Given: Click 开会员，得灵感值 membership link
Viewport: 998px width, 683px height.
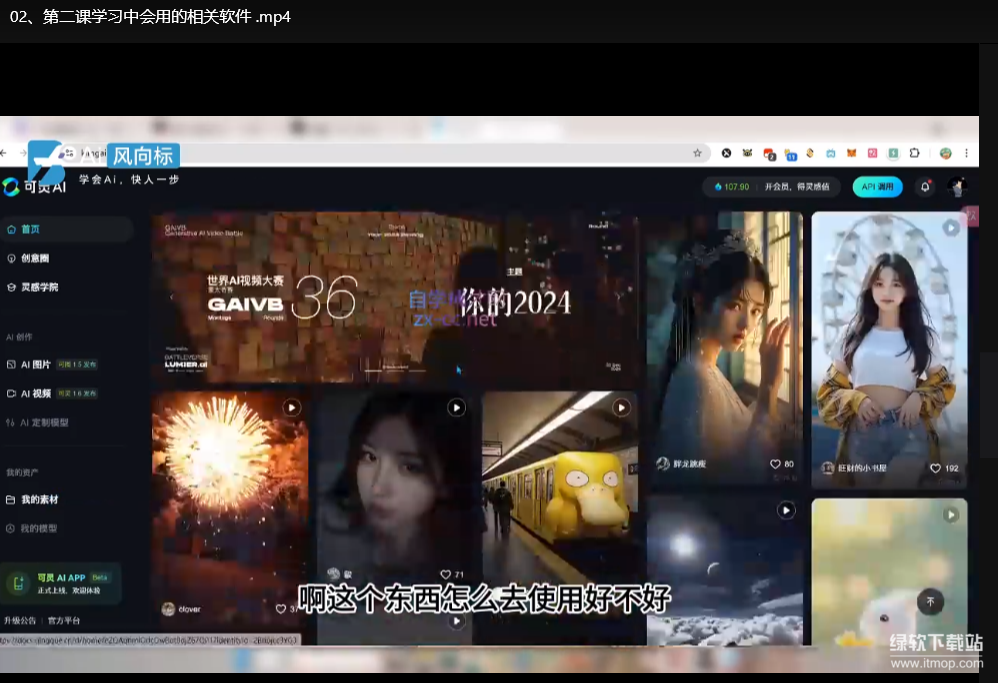Looking at the screenshot, I should 797,187.
